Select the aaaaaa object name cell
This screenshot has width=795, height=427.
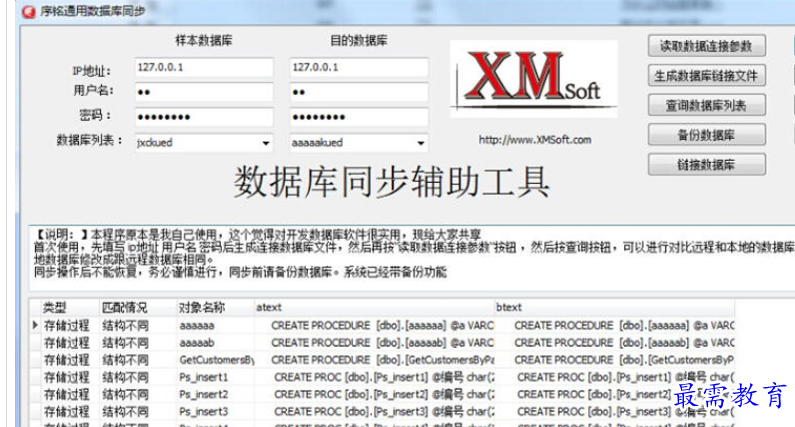point(215,326)
